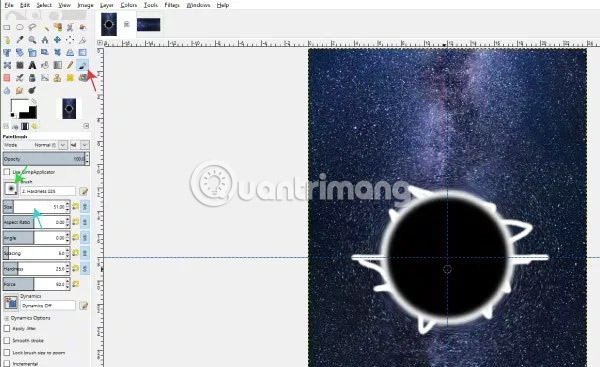The width and height of the screenshot is (600, 367).
Task: Toggle the blue link button beside Aspect Ratio
Action: tap(85, 222)
